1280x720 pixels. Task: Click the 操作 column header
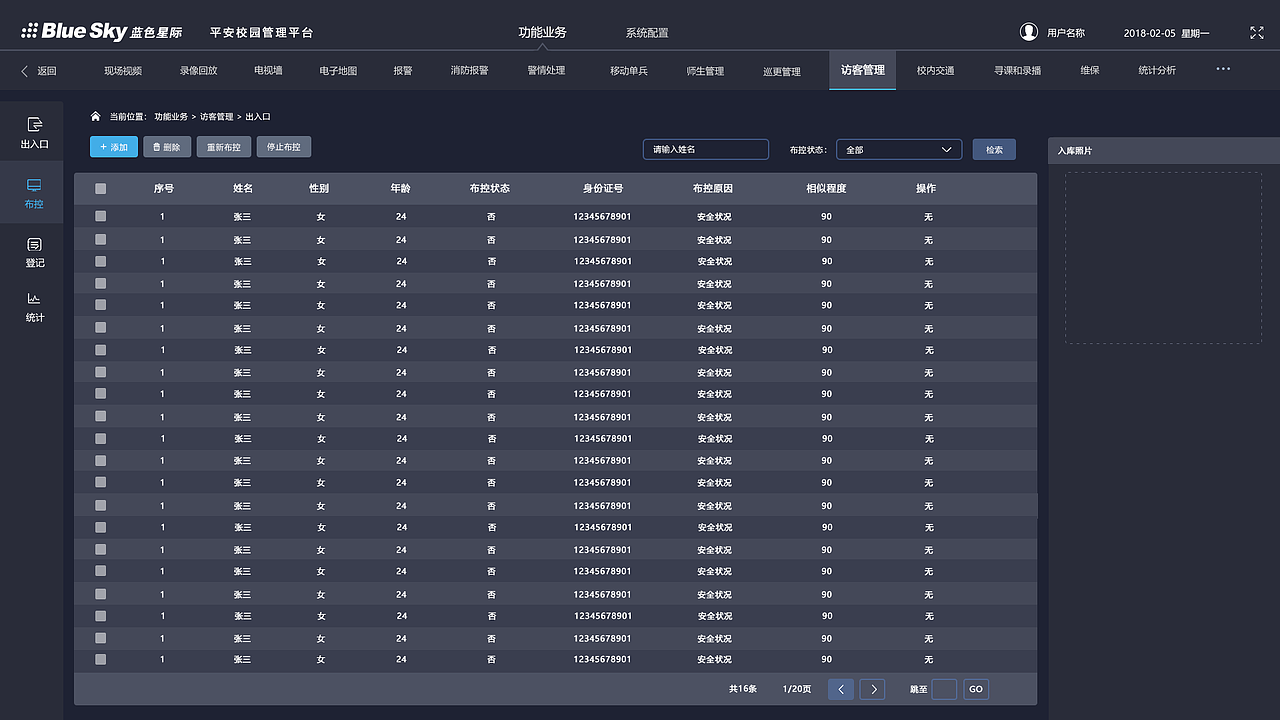(x=926, y=188)
